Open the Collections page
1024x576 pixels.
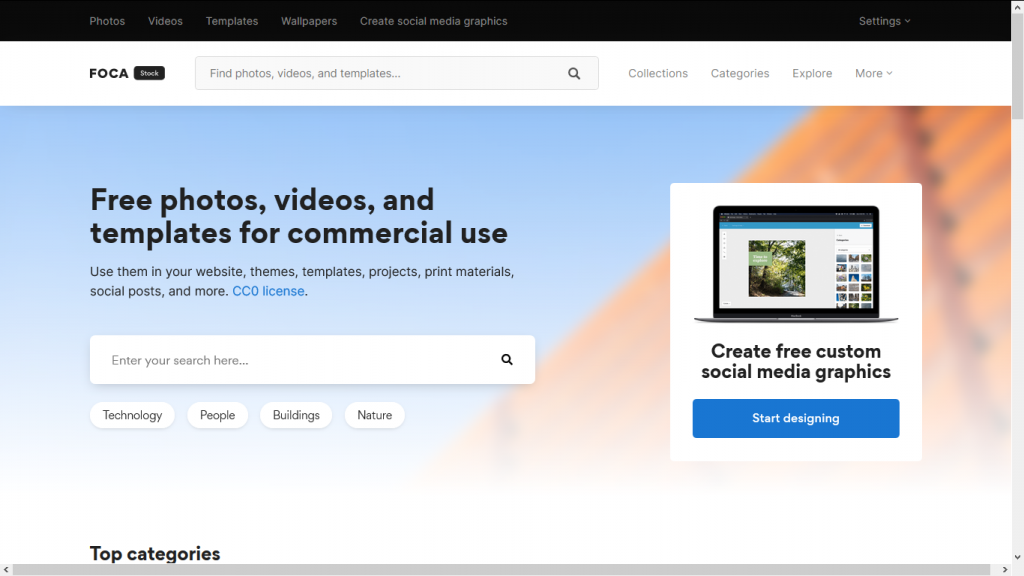658,73
